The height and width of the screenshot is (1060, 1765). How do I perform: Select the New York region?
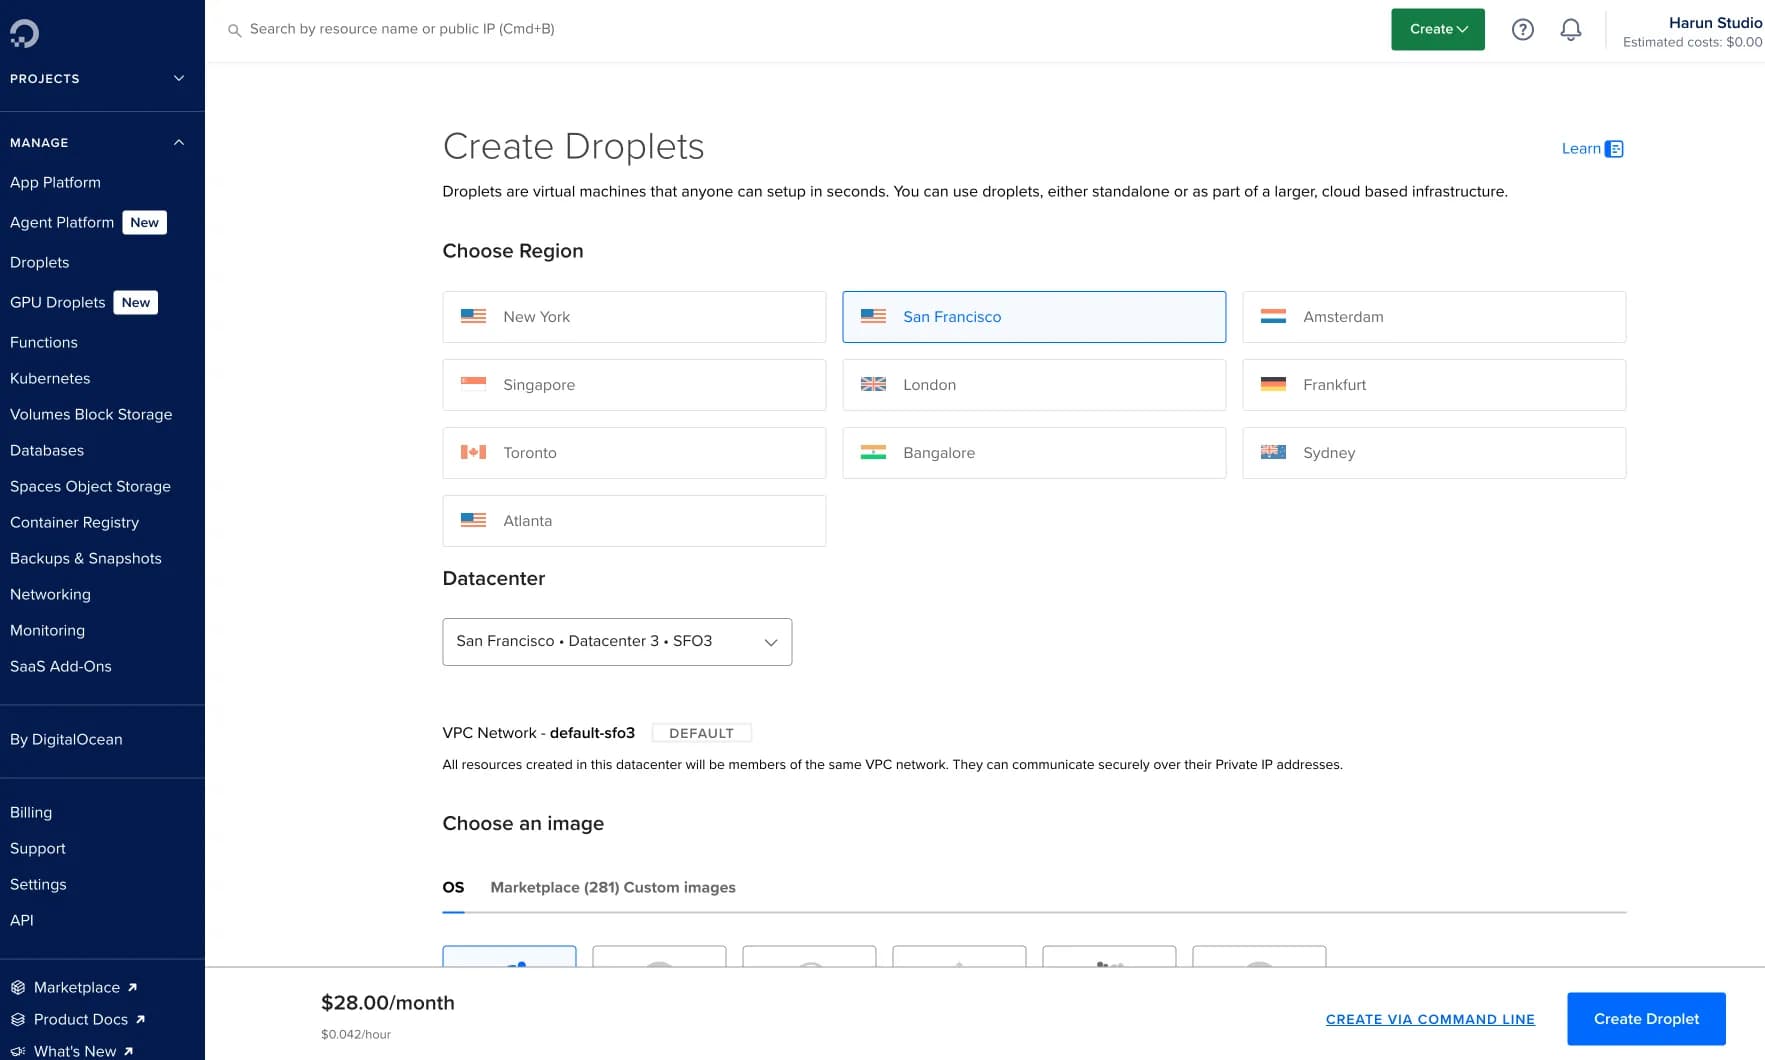pyautogui.click(x=634, y=317)
